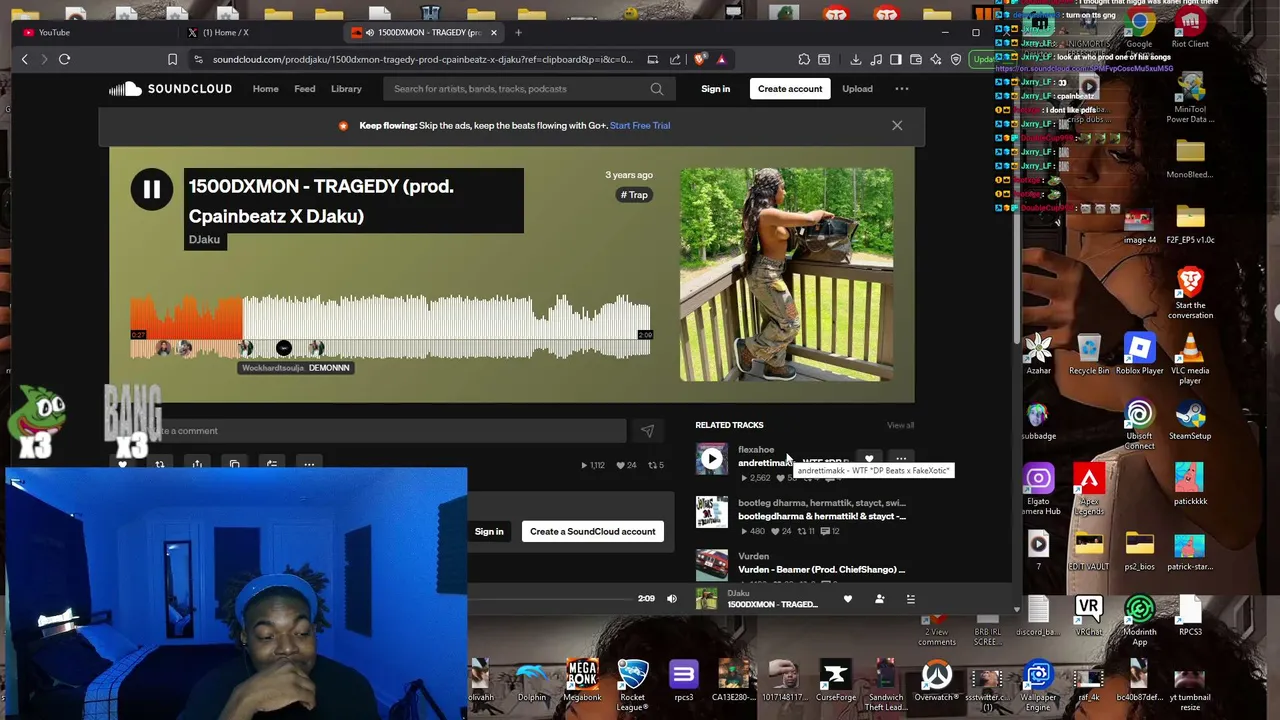Screen dimensions: 1280x720
Task: Launch Rocket League desktop shortcut
Action: point(632,685)
